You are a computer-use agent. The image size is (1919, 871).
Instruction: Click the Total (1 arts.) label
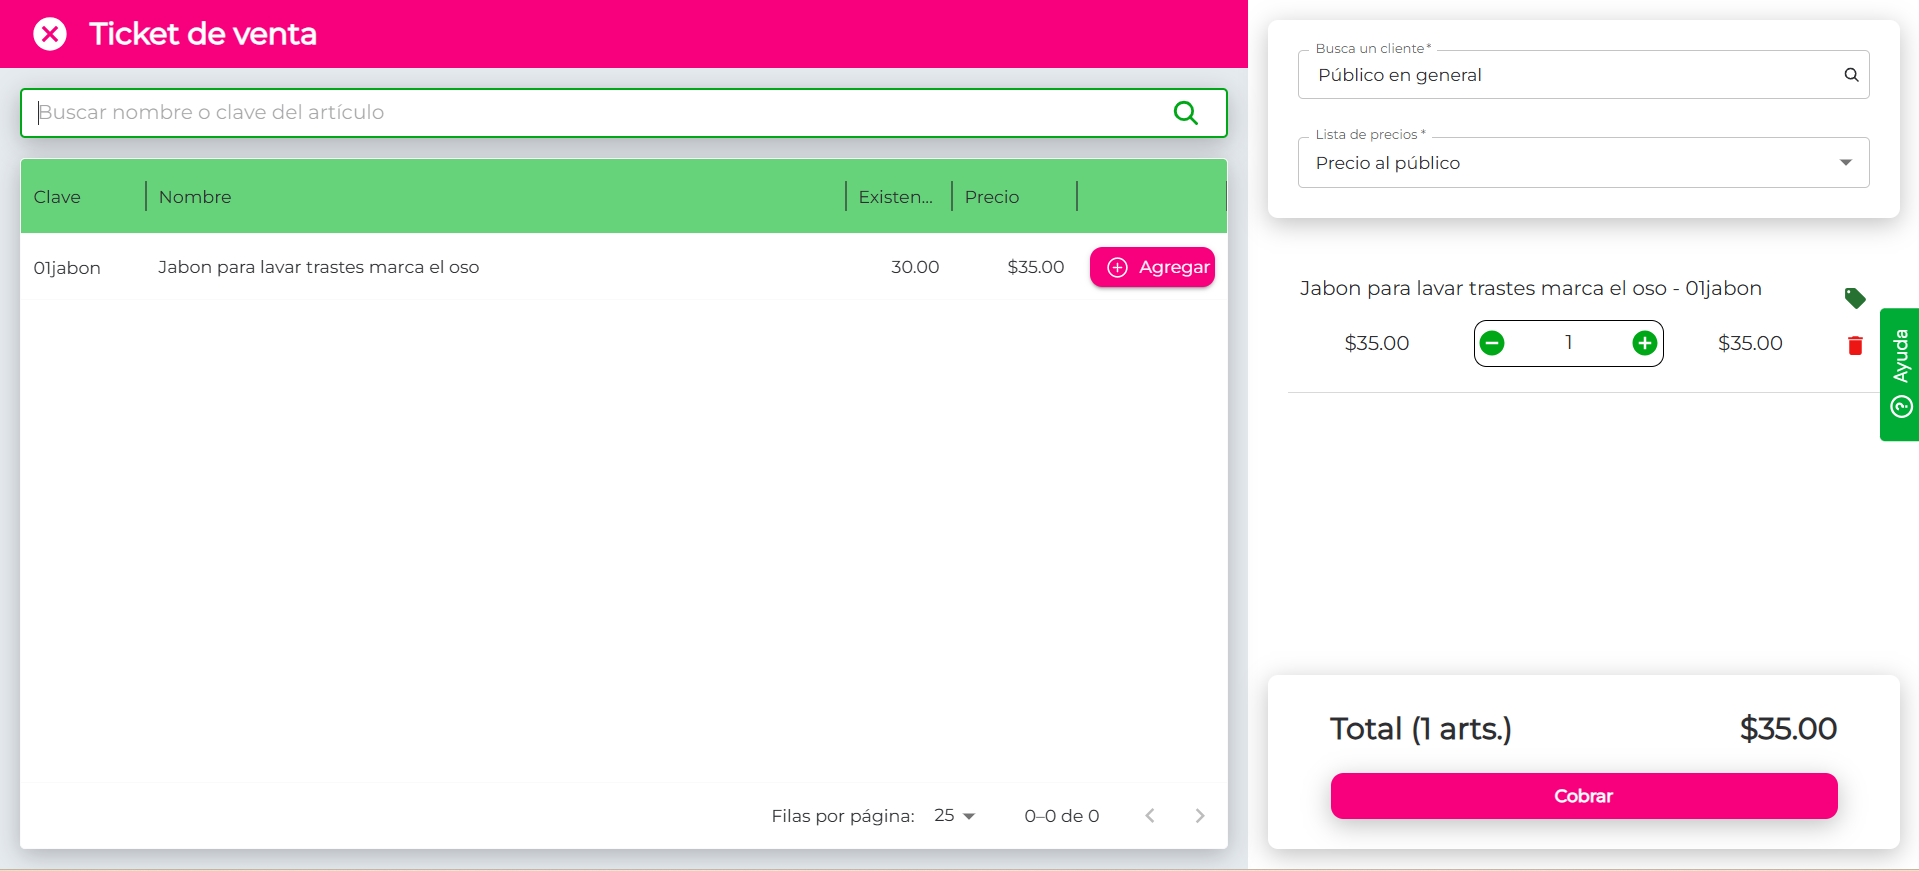coord(1421,729)
